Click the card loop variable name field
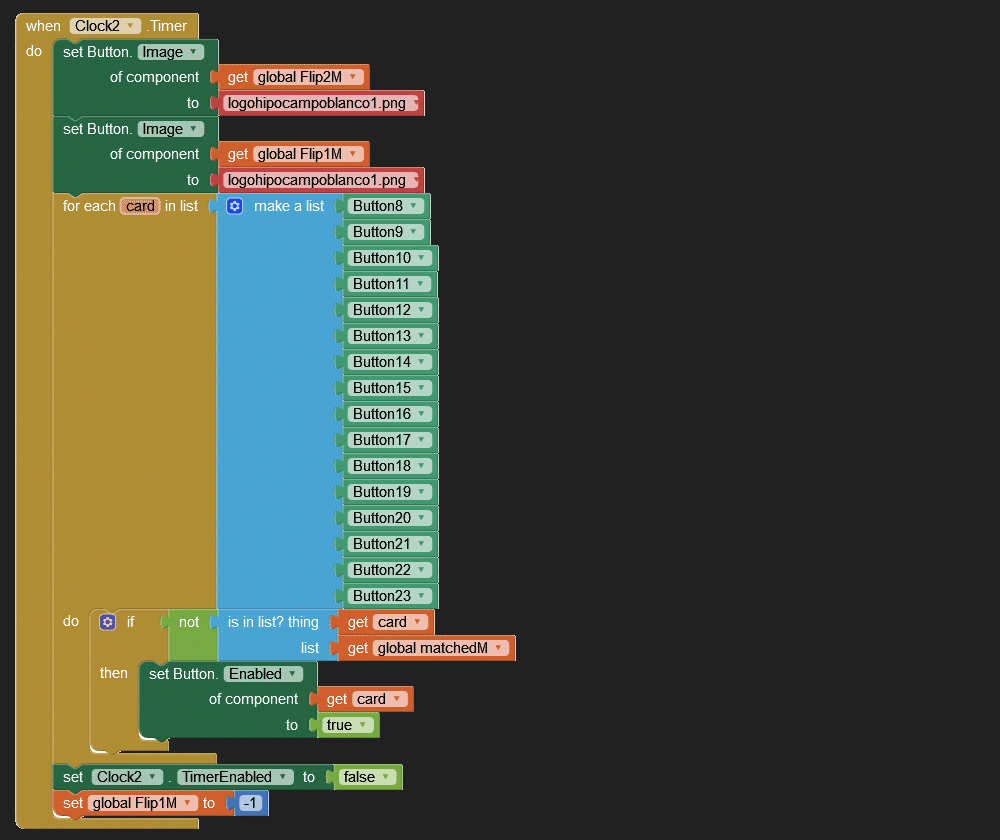Image resolution: width=1000 pixels, height=840 pixels. [140, 206]
